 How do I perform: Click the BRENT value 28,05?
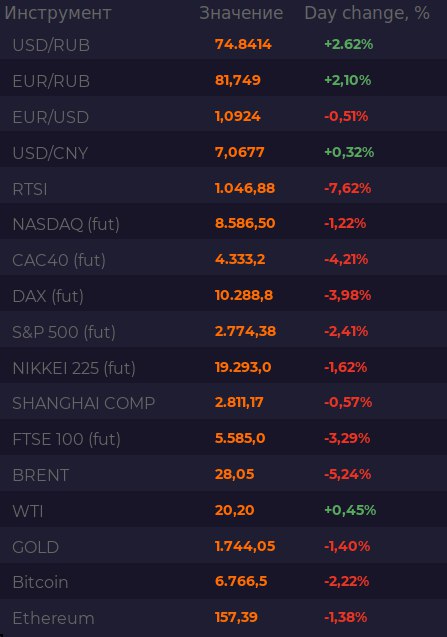(x=234, y=474)
